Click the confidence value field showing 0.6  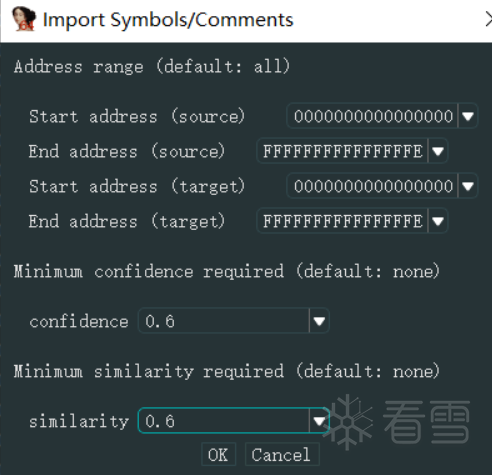pyautogui.click(x=224, y=321)
